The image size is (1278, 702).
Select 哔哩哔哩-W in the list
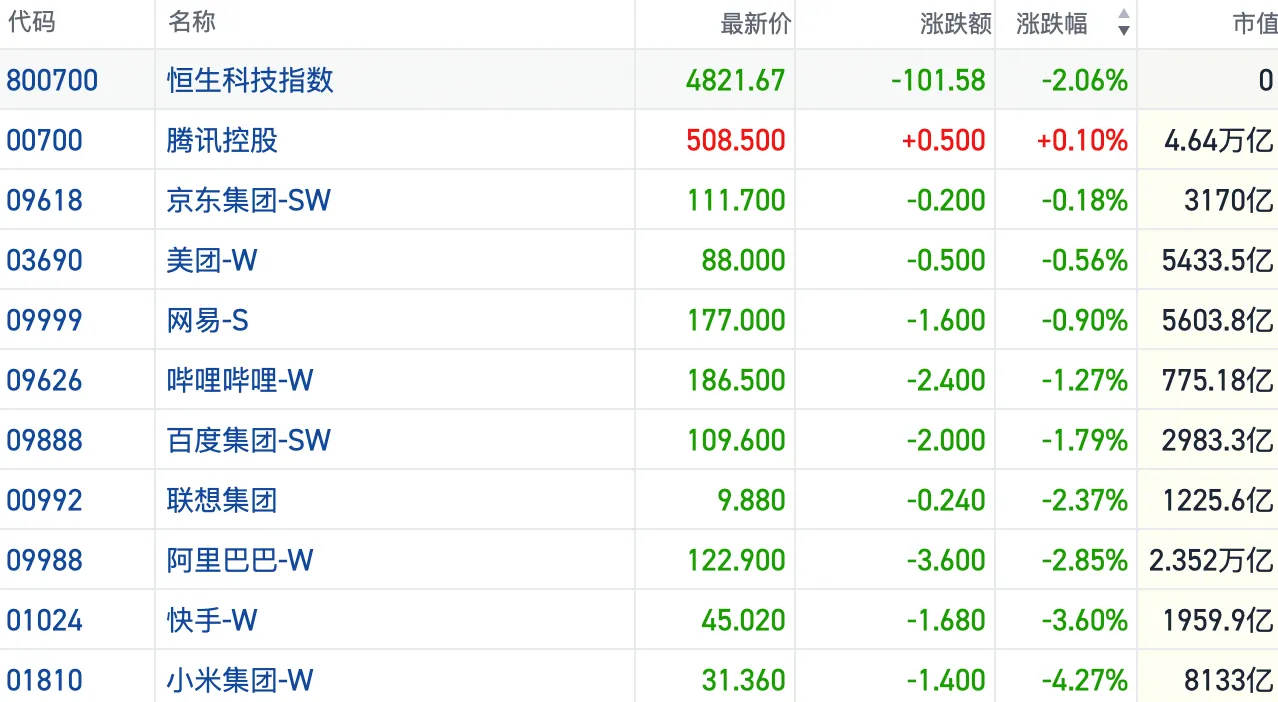(240, 380)
